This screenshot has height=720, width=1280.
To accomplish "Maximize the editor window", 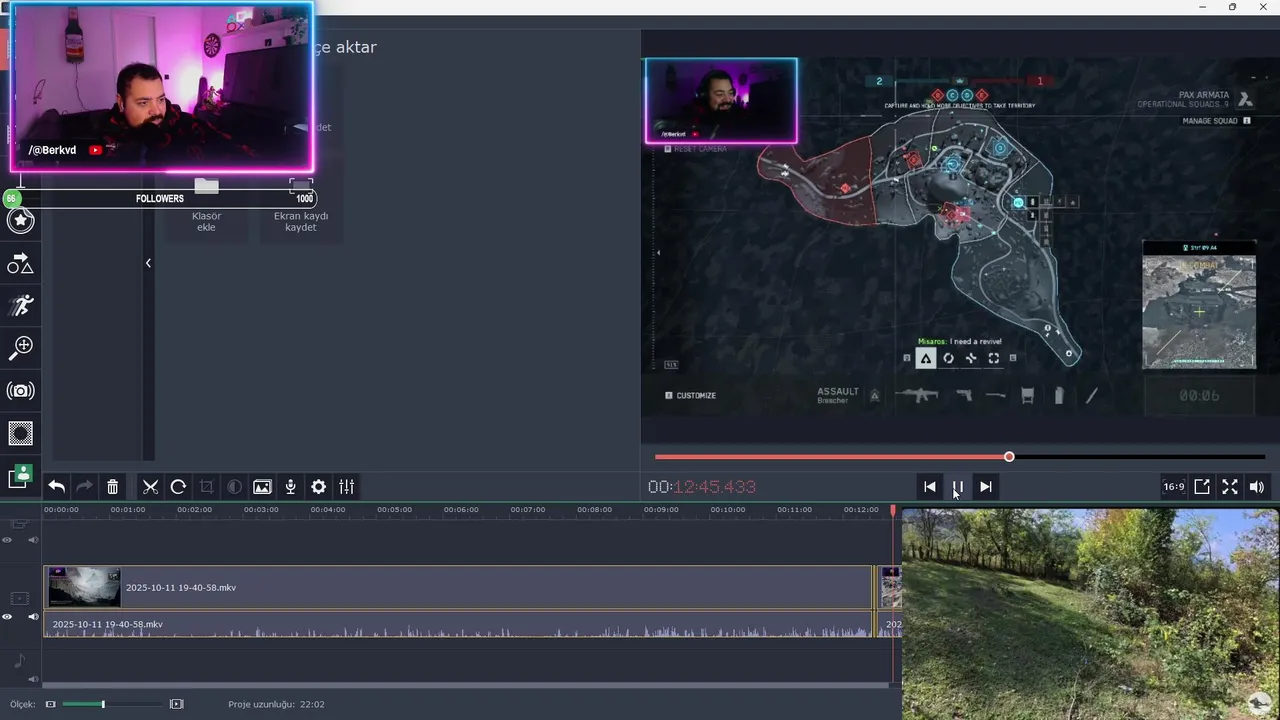I will [1232, 7].
